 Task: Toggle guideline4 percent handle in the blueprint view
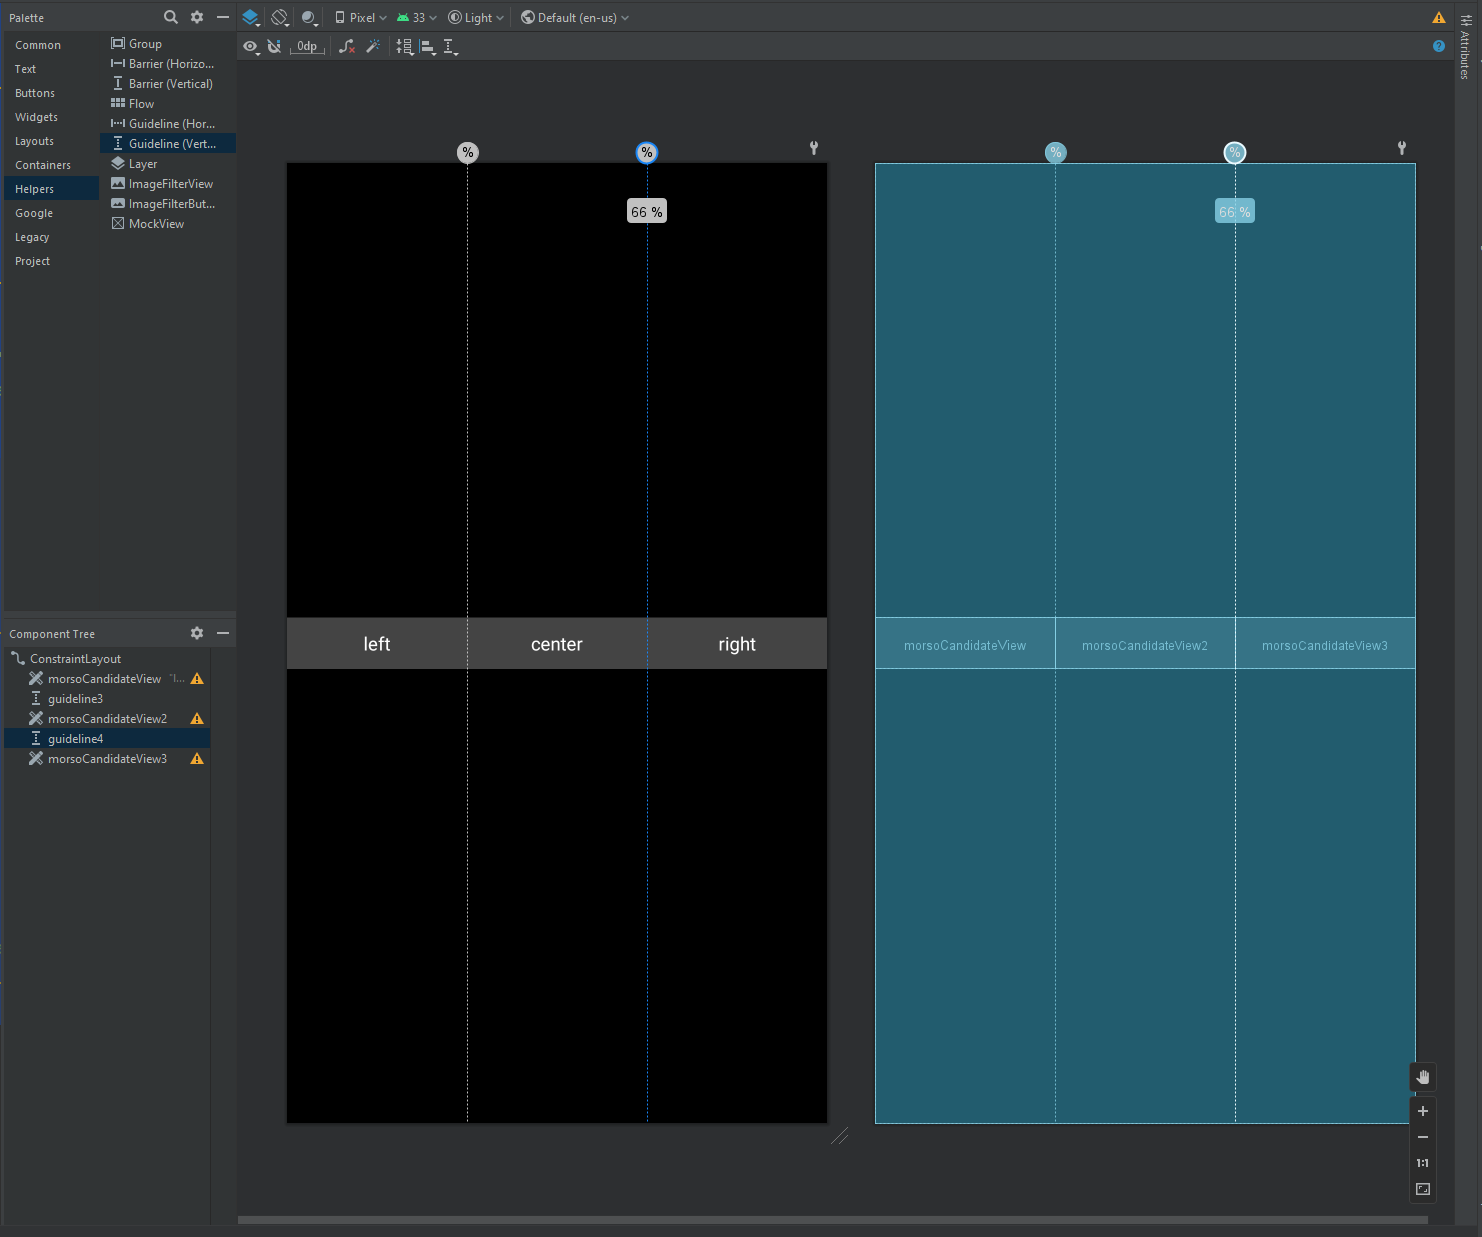click(x=1235, y=153)
